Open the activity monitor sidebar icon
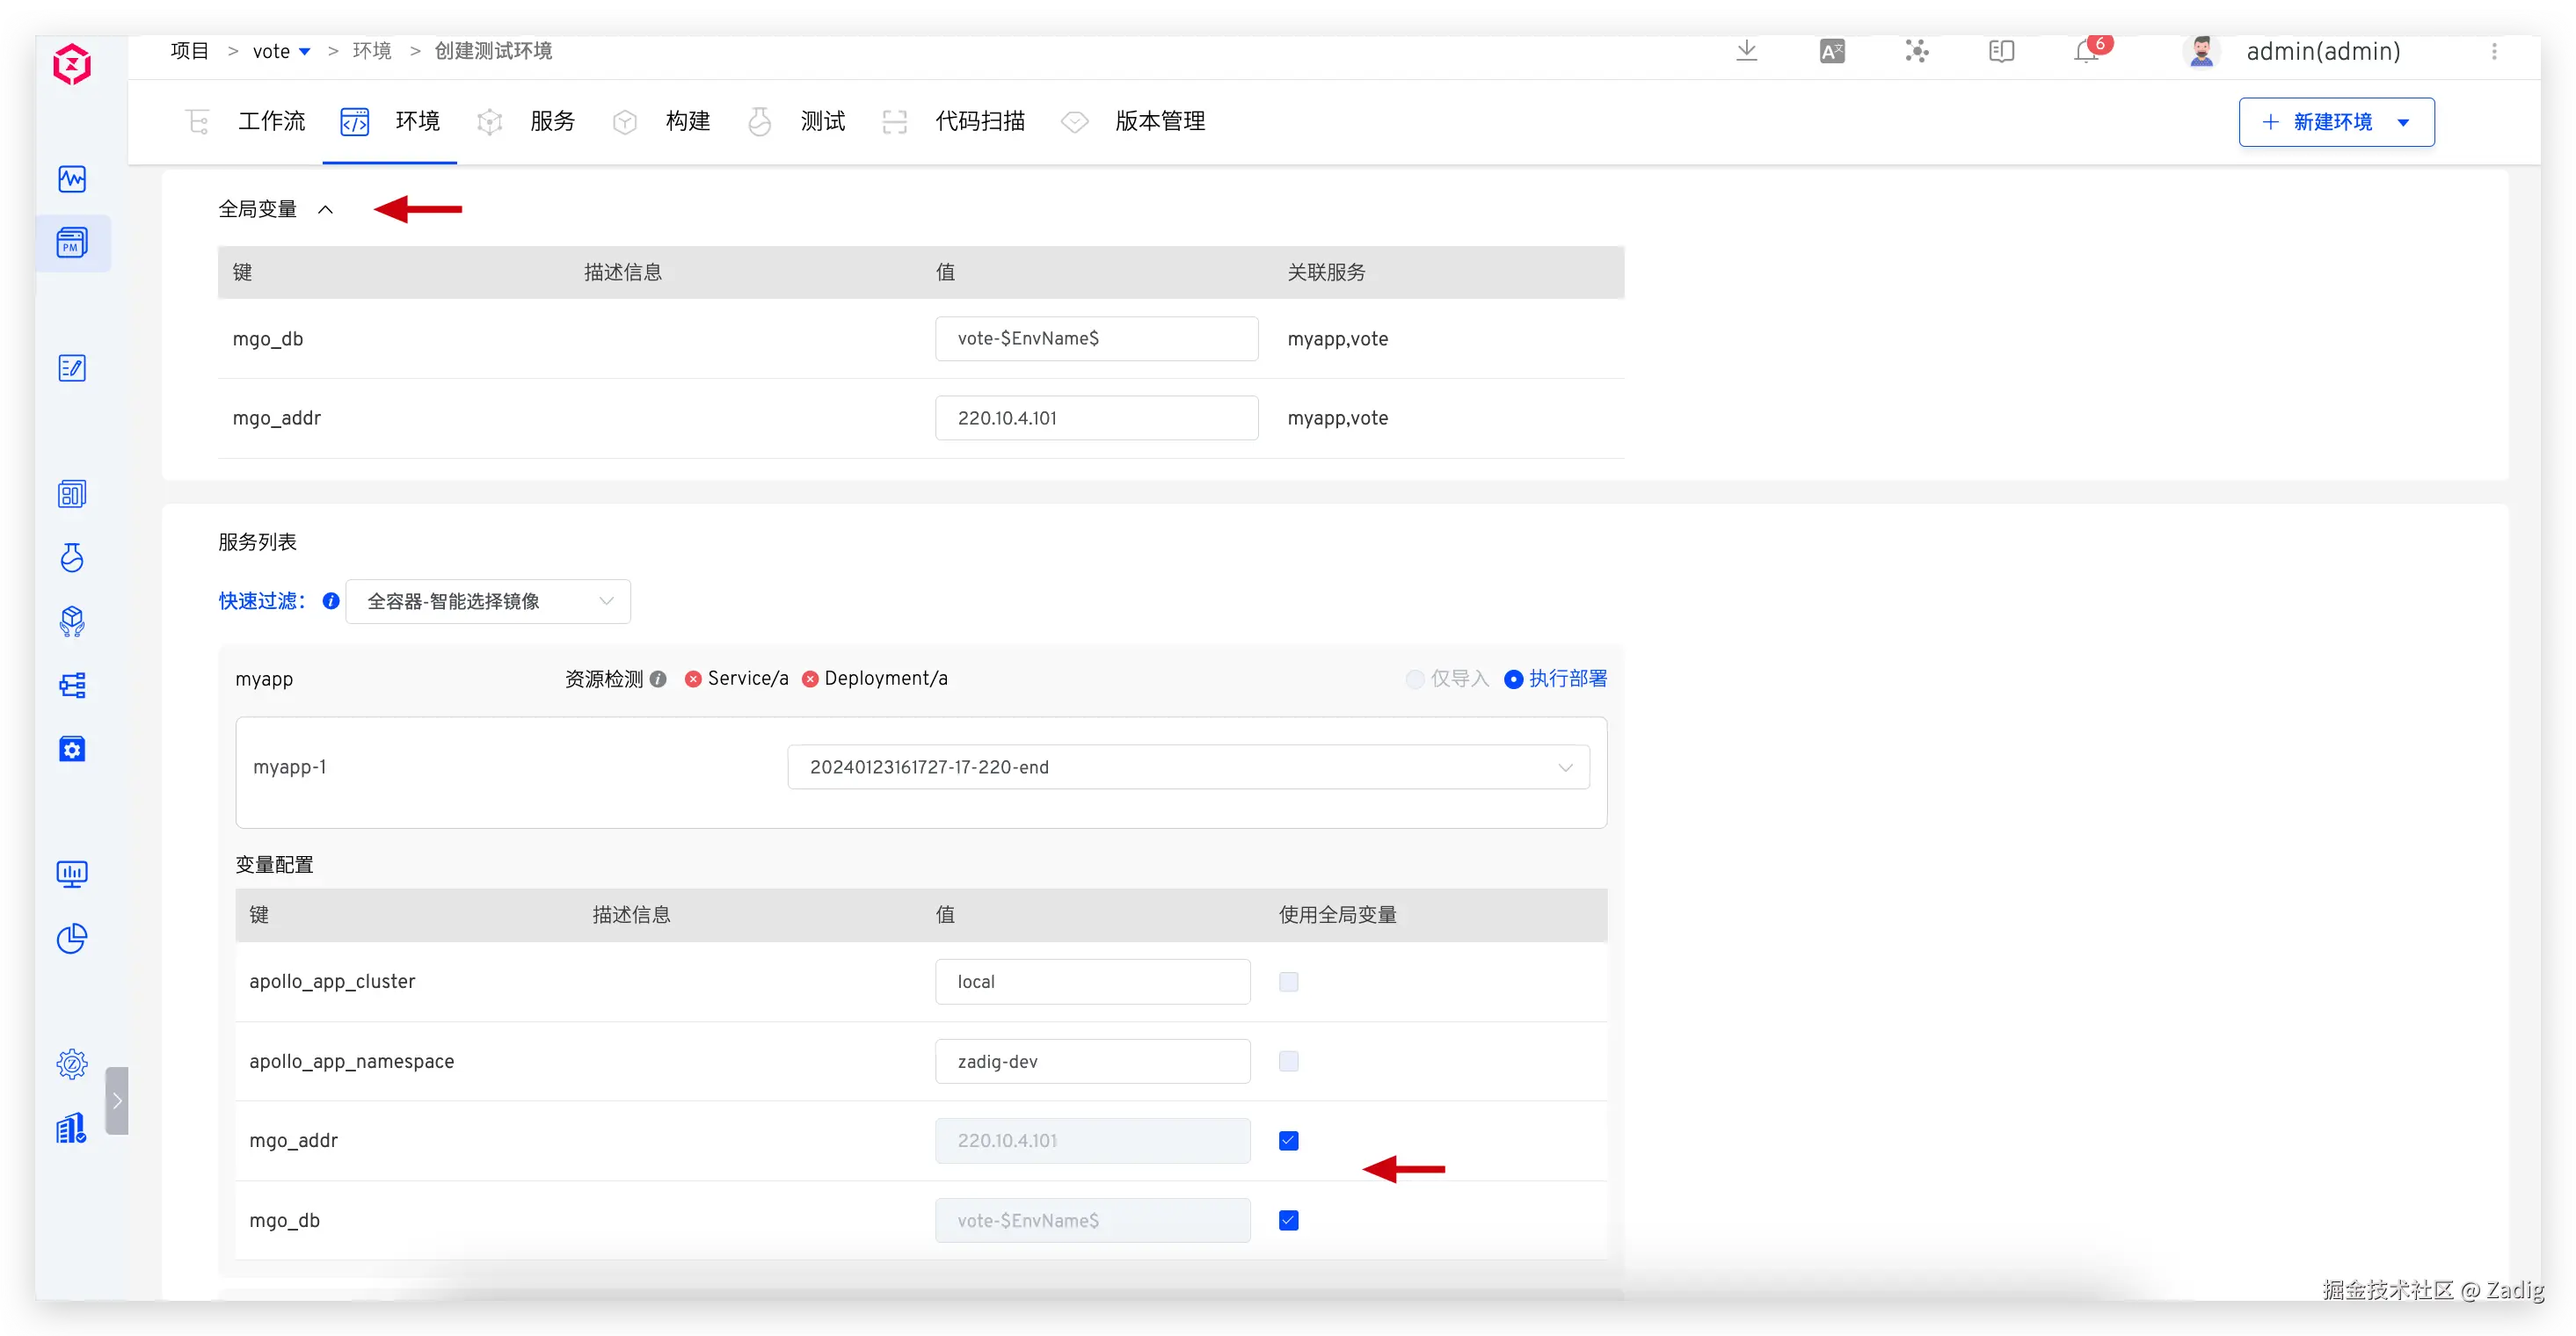This screenshot has width=2576, height=1336. click(72, 179)
